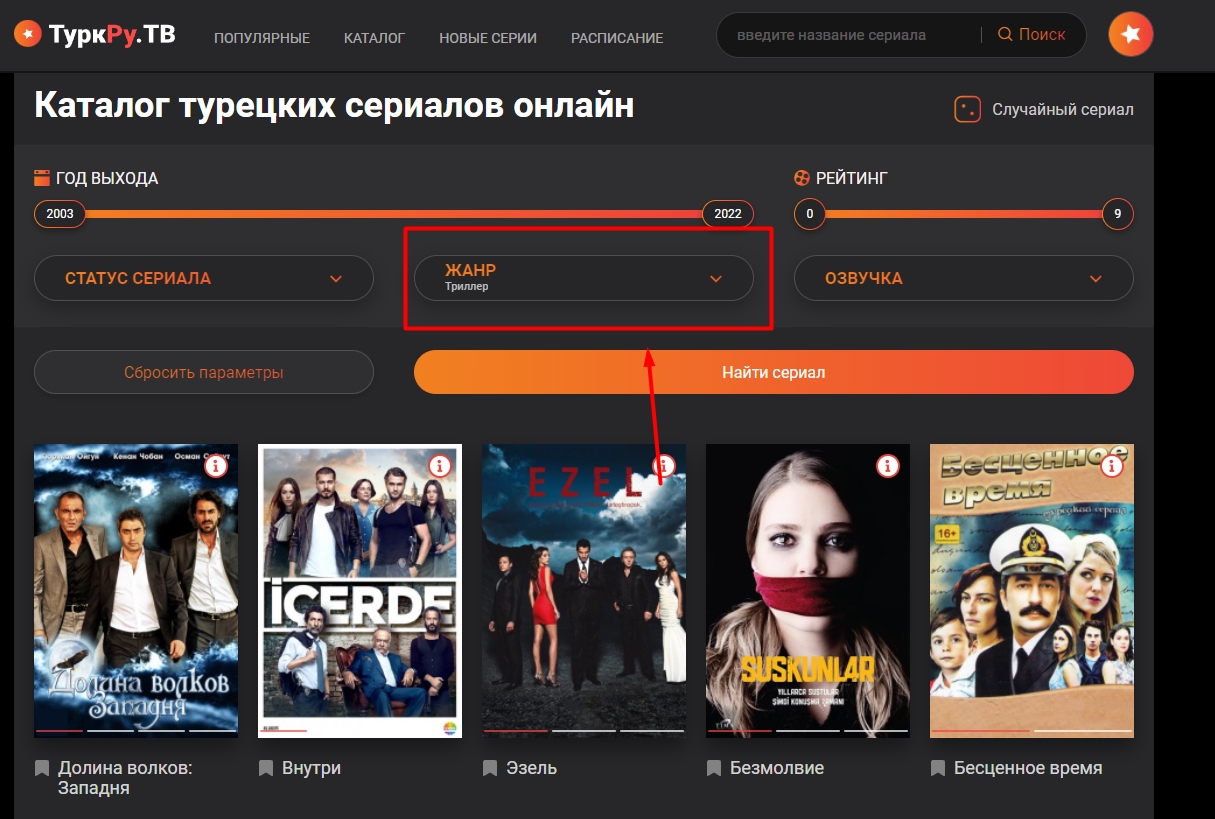Open the Расписание menu item
Image resolution: width=1215 pixels, height=819 pixels.
coord(617,38)
